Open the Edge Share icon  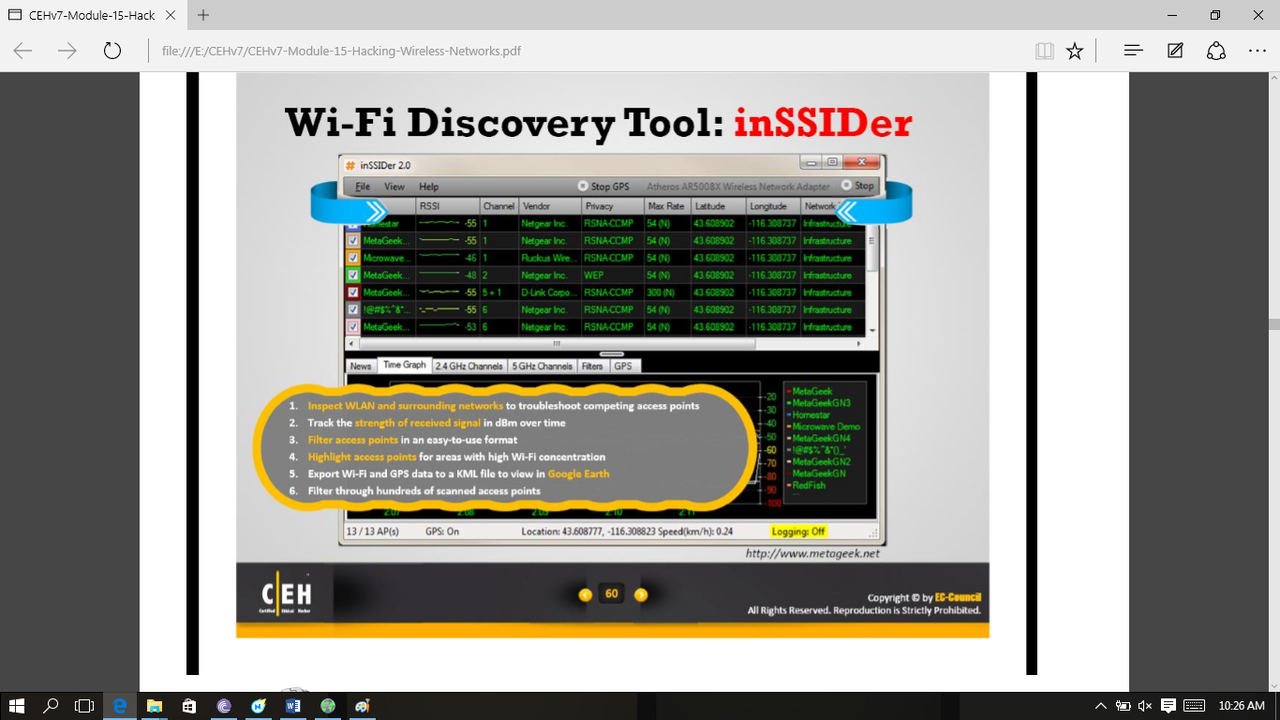click(1216, 50)
